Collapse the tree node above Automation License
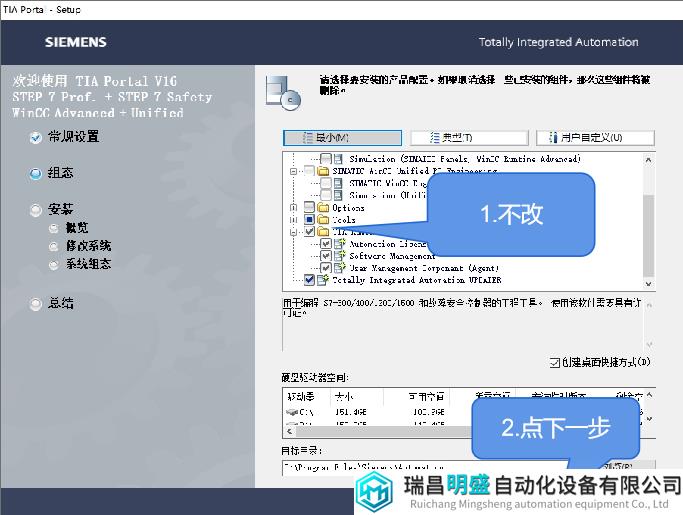Viewport: 683px width, 515px height. pos(294,232)
